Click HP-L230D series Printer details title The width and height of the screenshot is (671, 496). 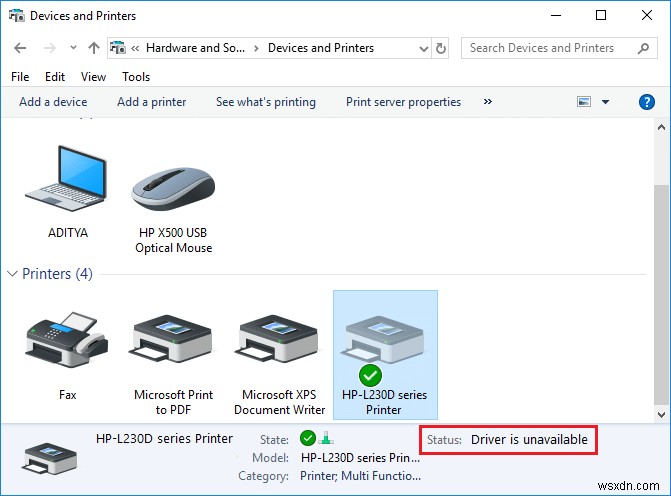pos(164,438)
